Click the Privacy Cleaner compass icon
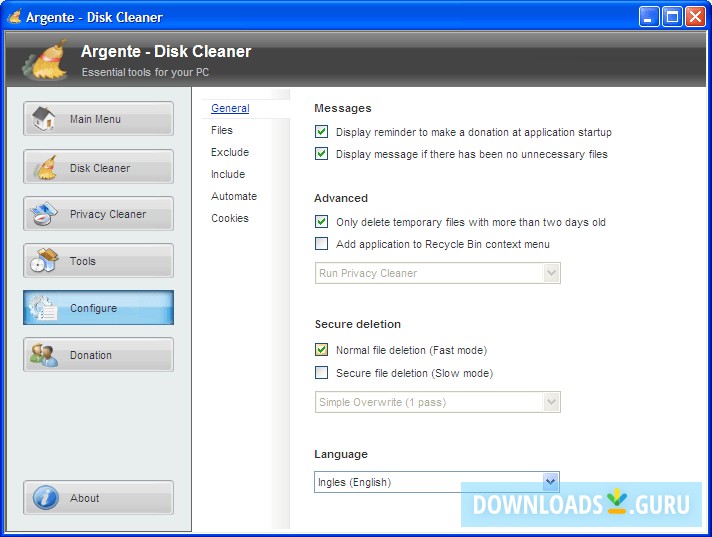The height and width of the screenshot is (537, 712). (x=43, y=214)
